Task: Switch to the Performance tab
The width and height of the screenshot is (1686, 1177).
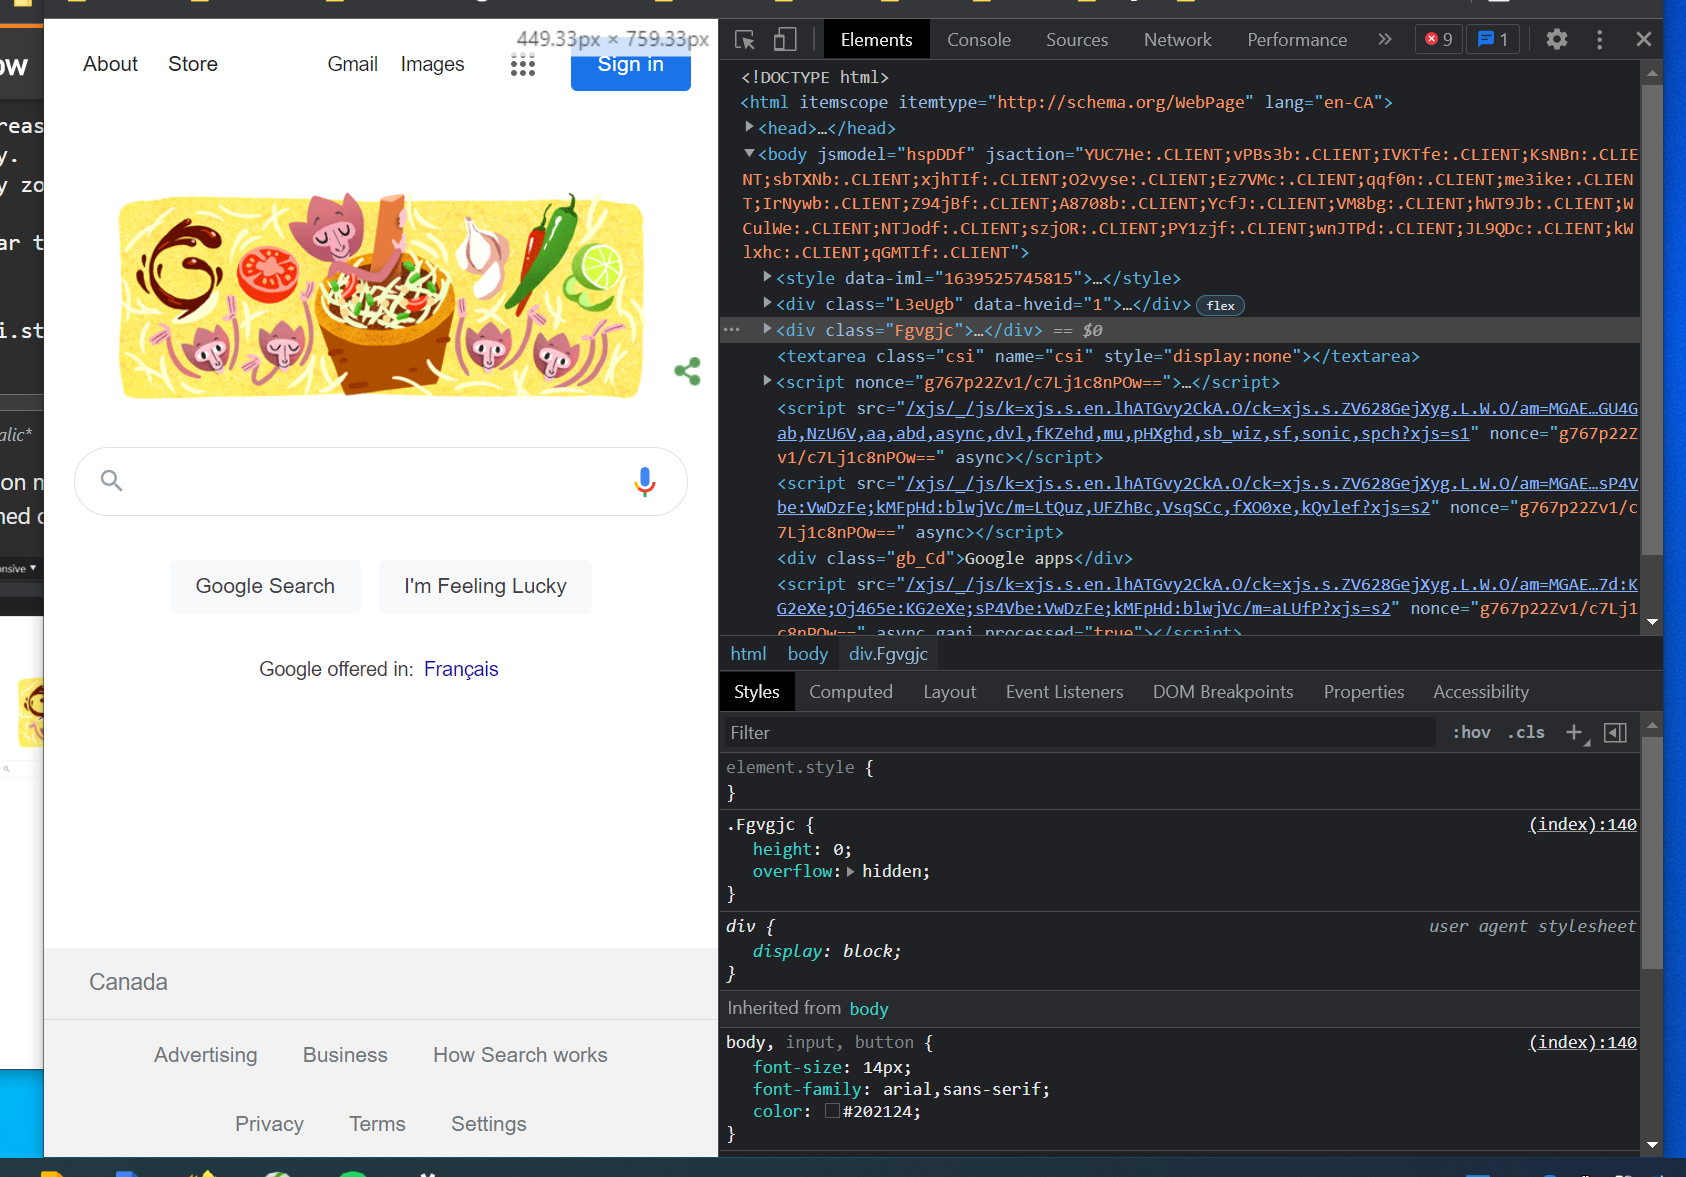Action: coord(1297,40)
